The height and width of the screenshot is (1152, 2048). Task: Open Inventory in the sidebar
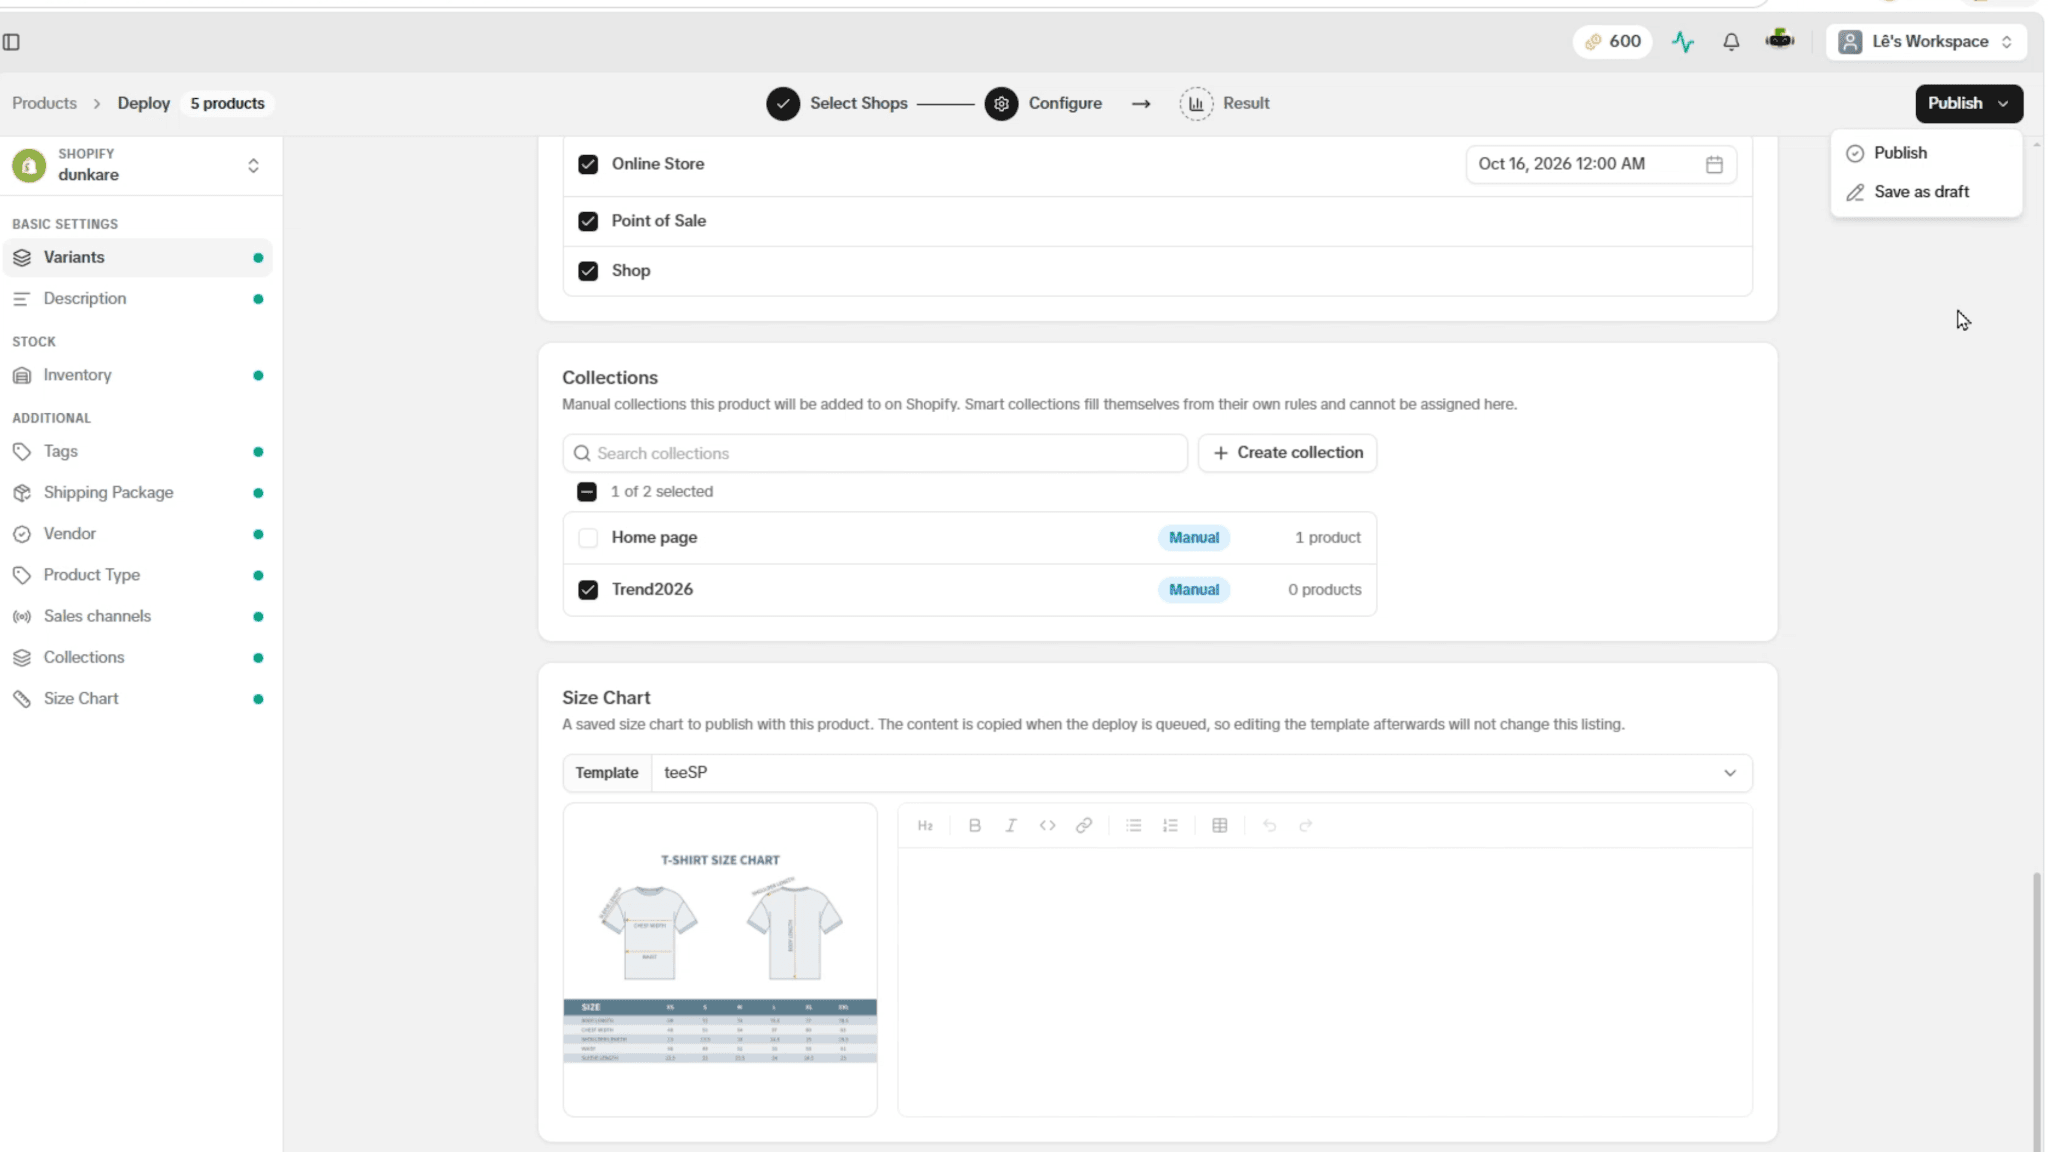pyautogui.click(x=137, y=376)
